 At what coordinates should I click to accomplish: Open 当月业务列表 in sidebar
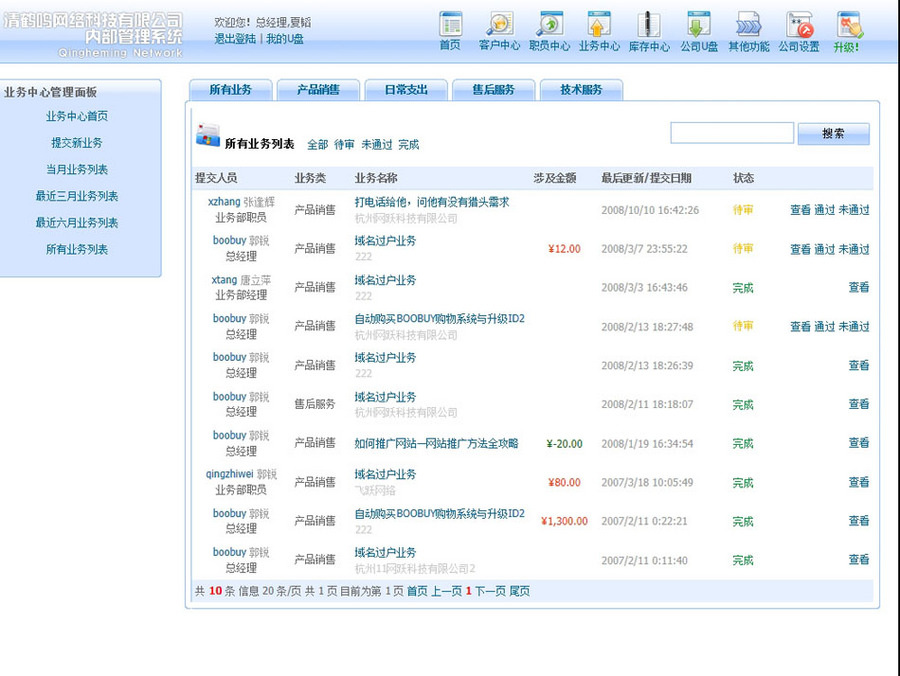click(77, 170)
